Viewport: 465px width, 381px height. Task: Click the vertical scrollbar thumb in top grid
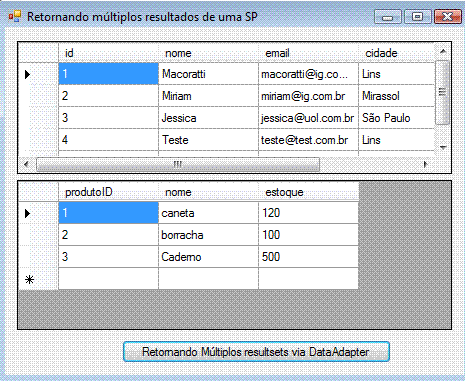443,92
